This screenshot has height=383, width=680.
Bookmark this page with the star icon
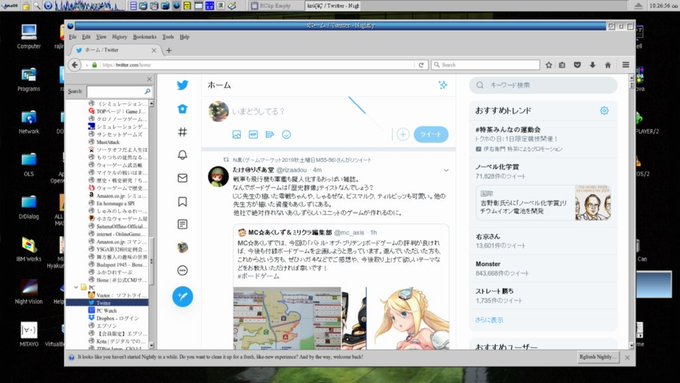click(549, 65)
